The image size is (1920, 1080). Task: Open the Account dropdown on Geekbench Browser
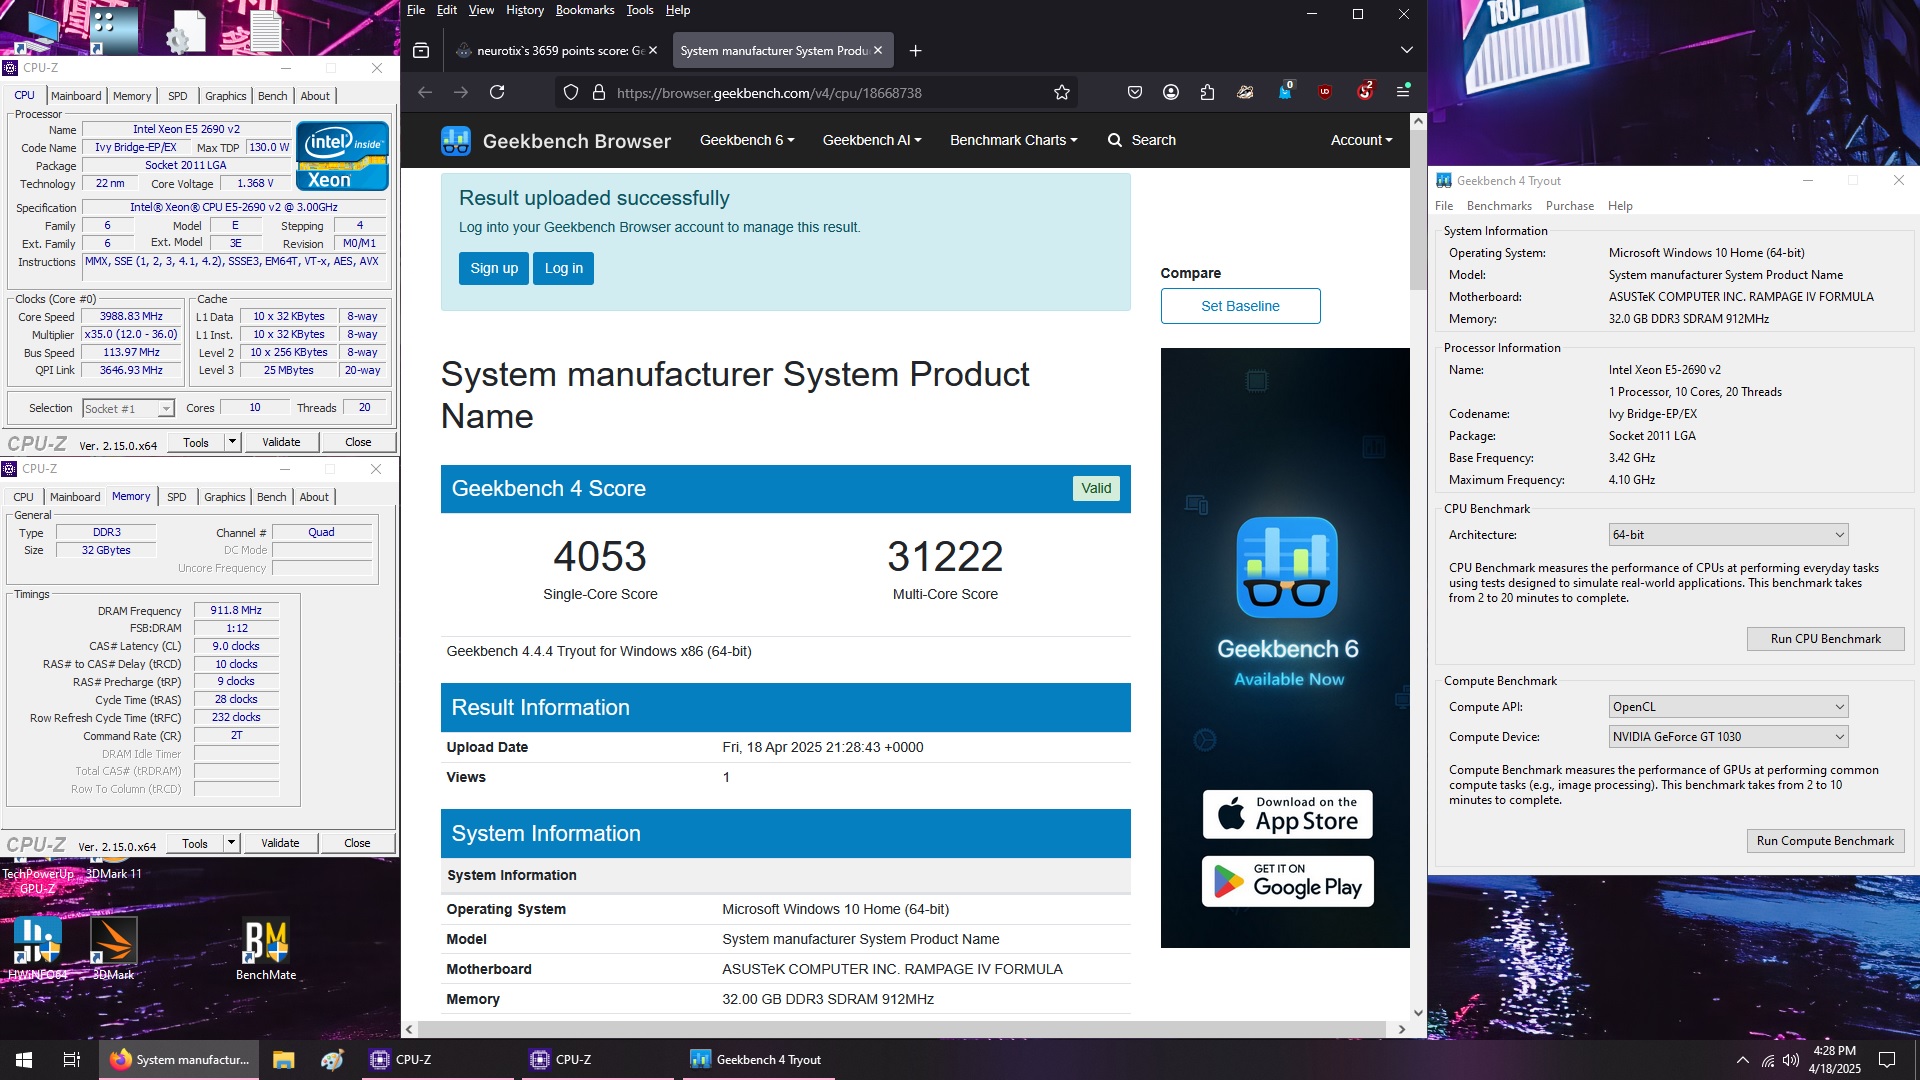click(1361, 140)
